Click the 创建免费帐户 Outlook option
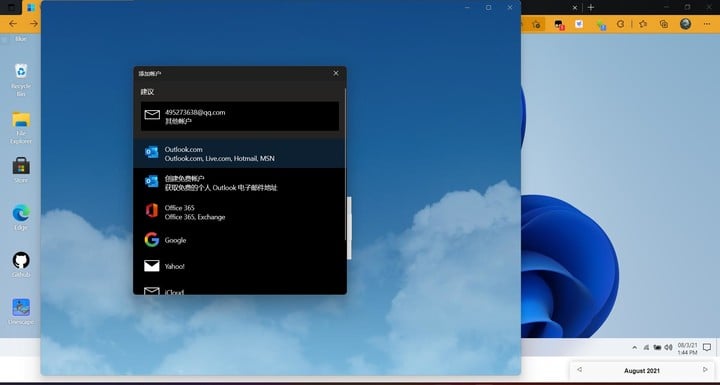Screen dimensions: 720x385 (239, 183)
